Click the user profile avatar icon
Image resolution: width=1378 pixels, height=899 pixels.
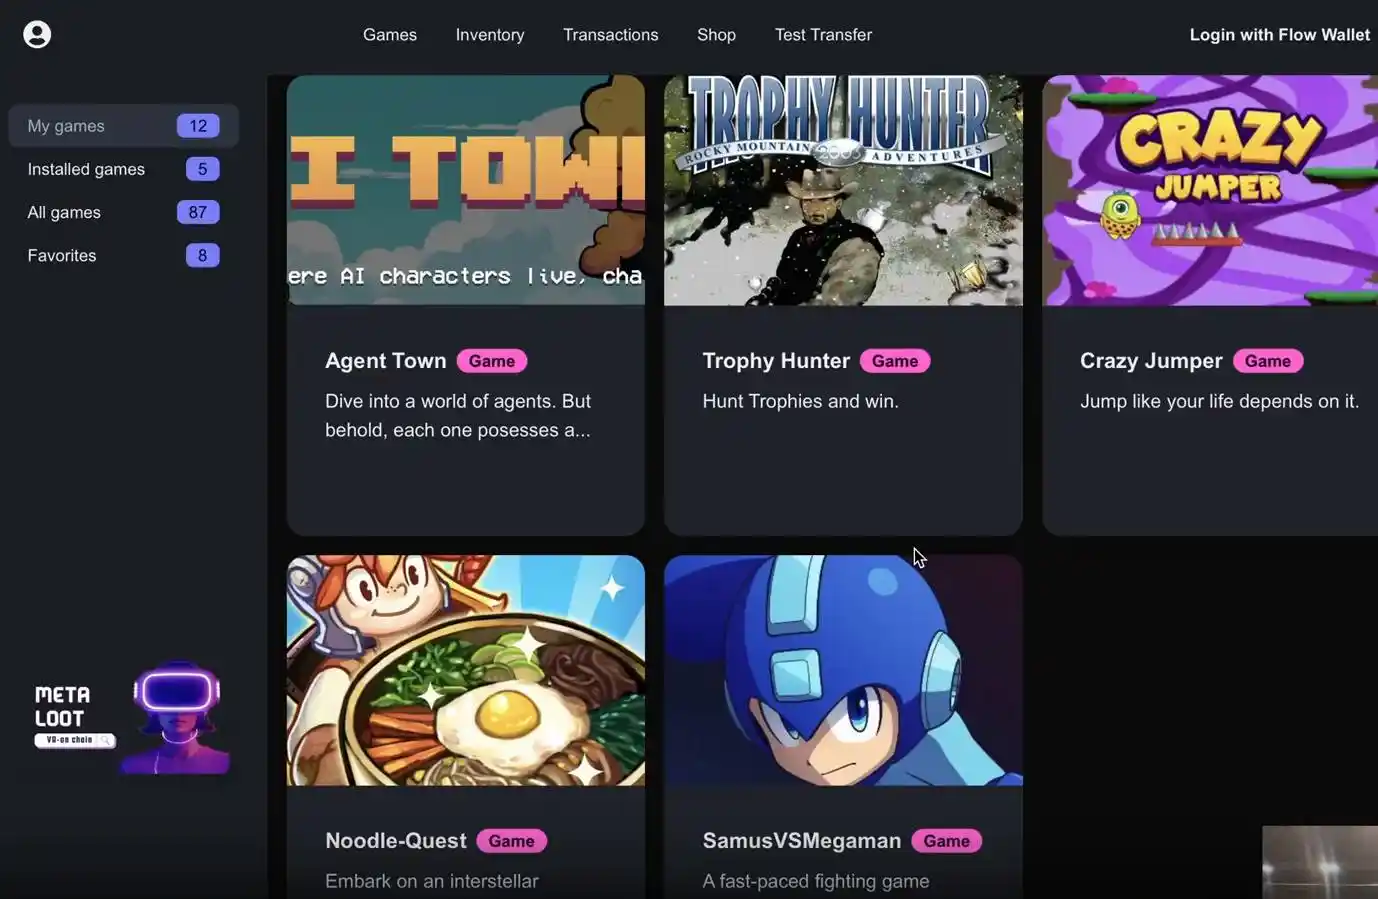tap(37, 35)
